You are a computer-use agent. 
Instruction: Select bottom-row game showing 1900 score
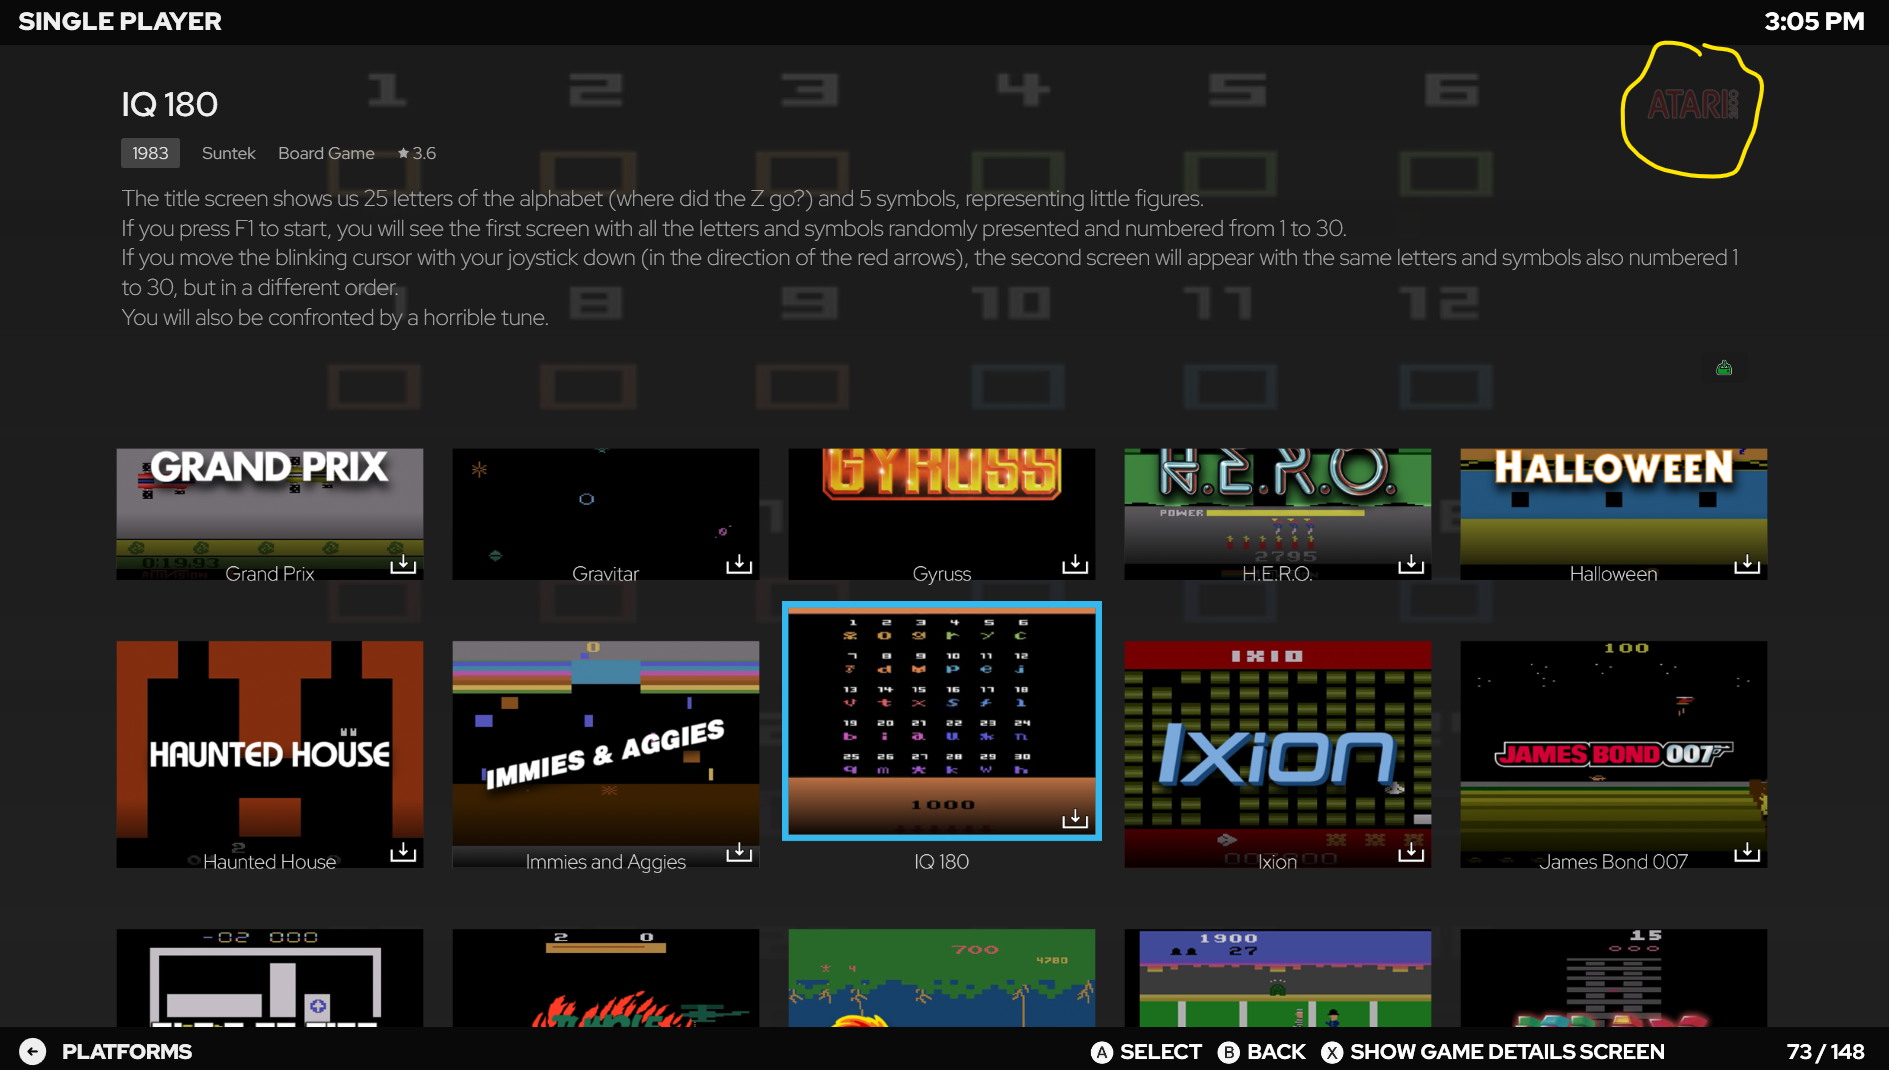pyautogui.click(x=1278, y=978)
